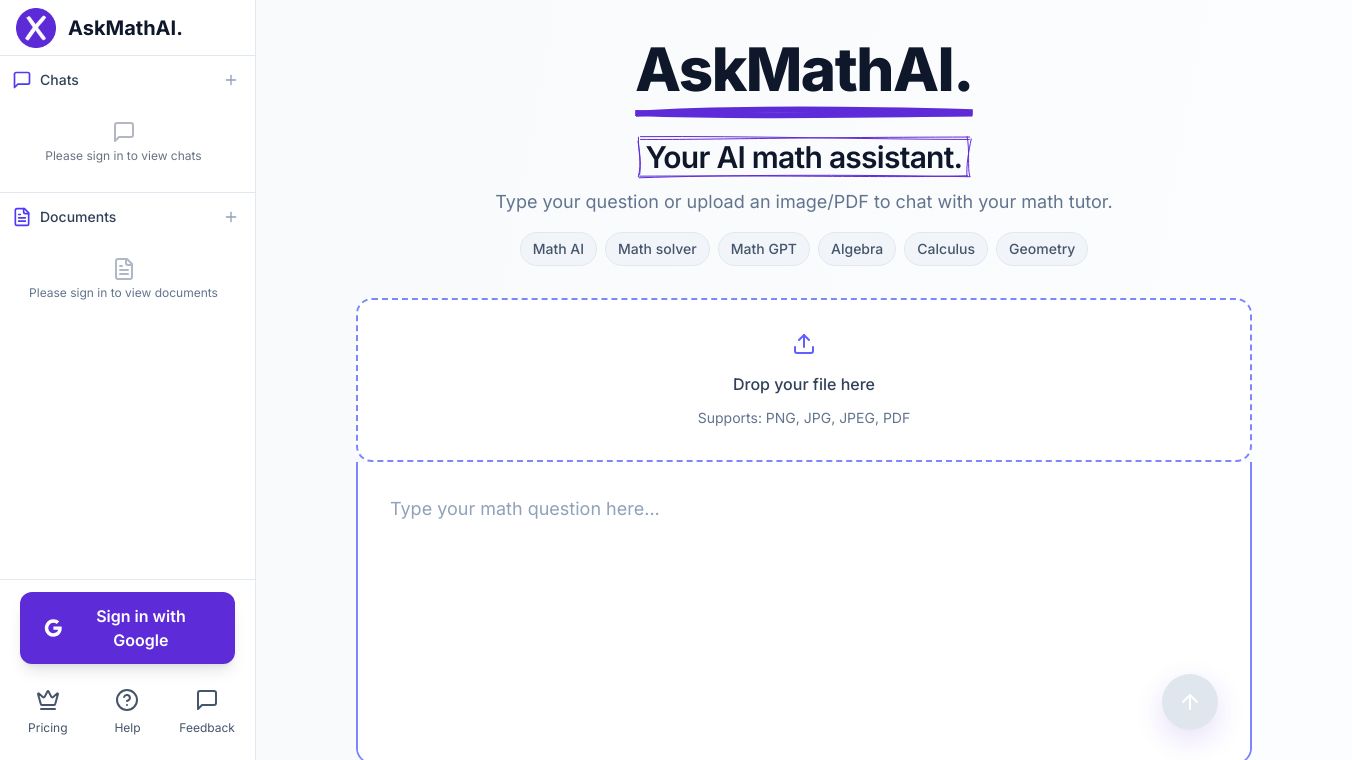Open Help via question mark icon
Viewport: 1352px width, 760px height.
127,700
